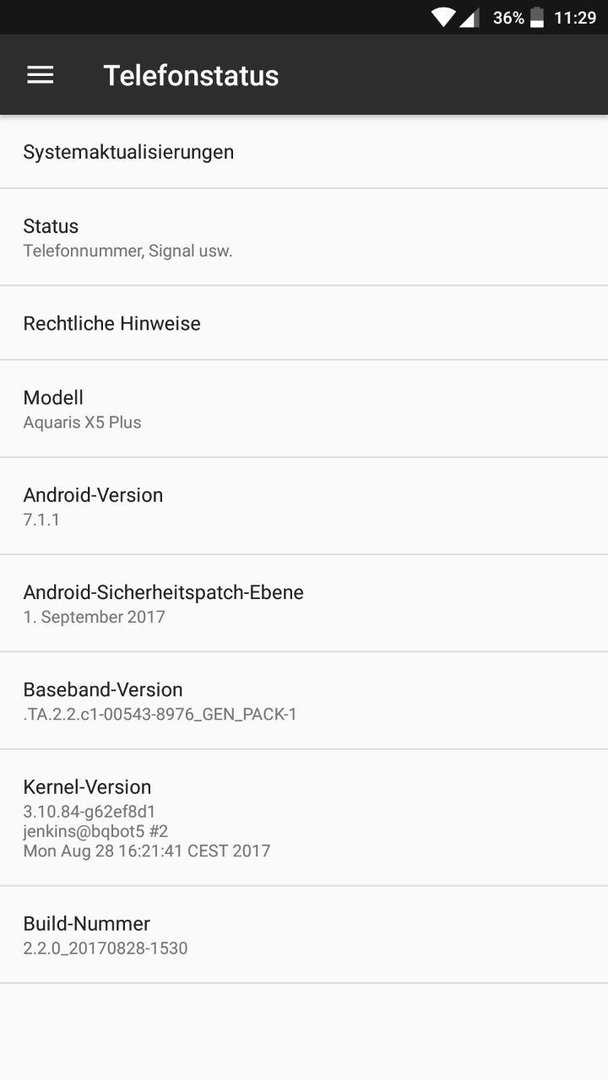
Task: Tap the 11:29 clock
Action: click(575, 18)
